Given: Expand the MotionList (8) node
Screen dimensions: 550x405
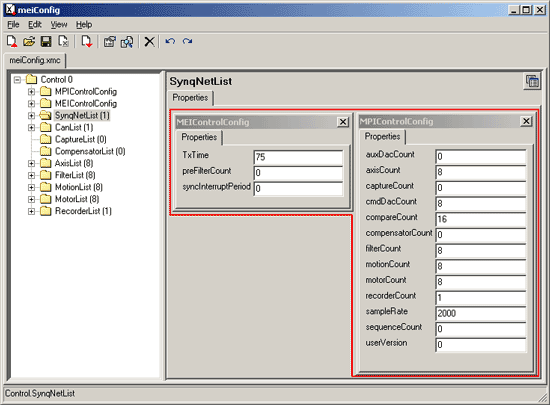Looking at the screenshot, I should (x=31, y=187).
